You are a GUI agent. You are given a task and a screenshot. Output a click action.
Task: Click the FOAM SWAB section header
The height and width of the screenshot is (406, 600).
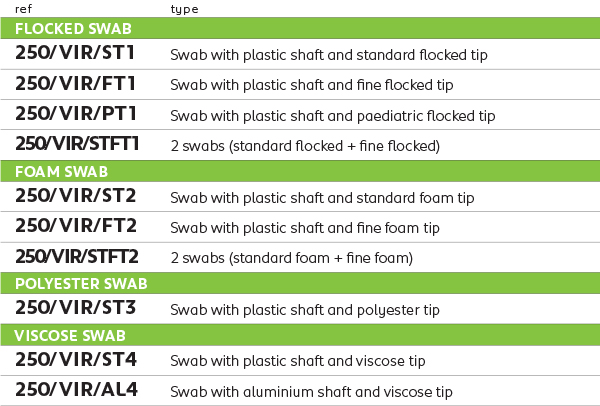(300, 171)
